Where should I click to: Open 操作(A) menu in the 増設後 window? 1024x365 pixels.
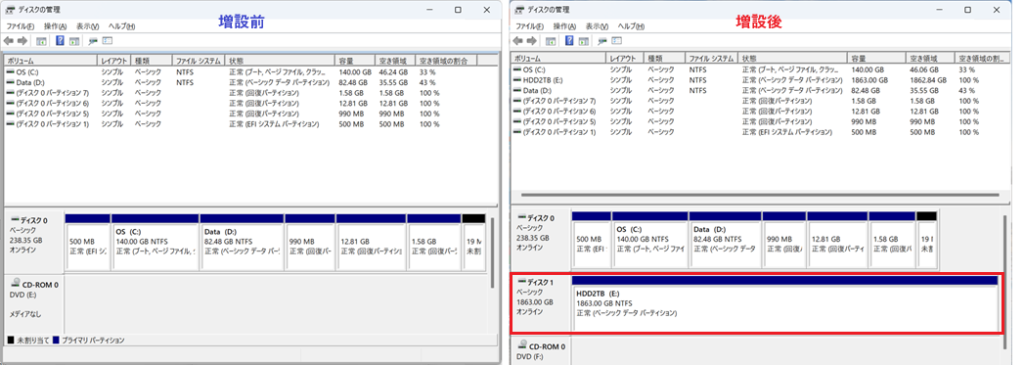[565, 26]
